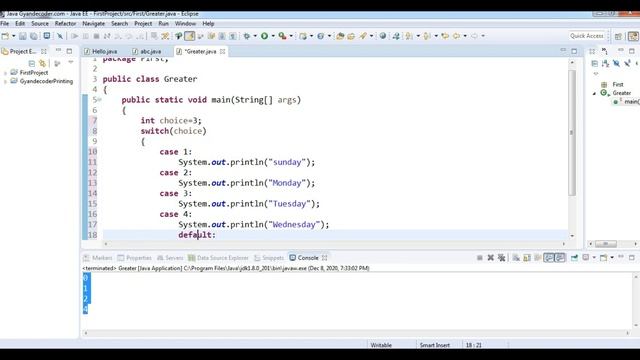Open dropdown arrow next to Back navigation
Viewport: 640px width, 360px height.
(x=465, y=36)
